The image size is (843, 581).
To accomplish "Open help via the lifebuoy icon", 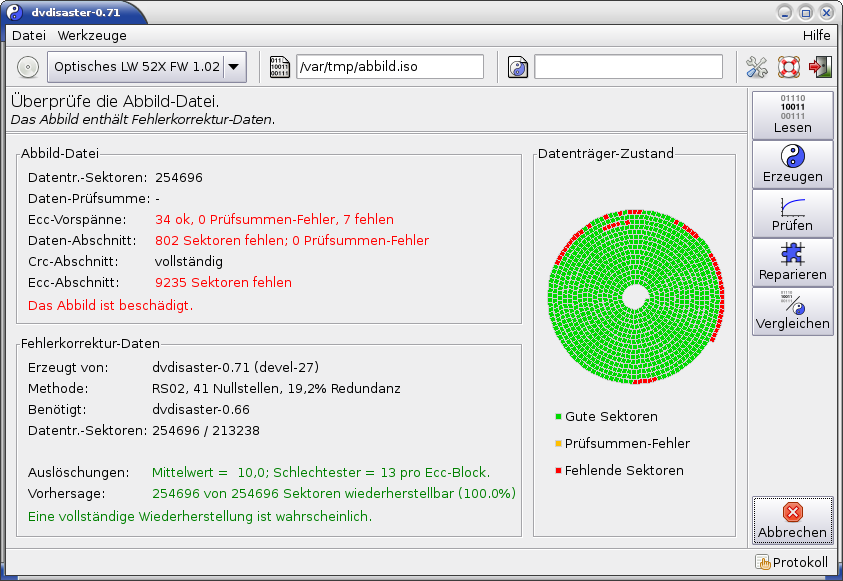I will [x=789, y=67].
